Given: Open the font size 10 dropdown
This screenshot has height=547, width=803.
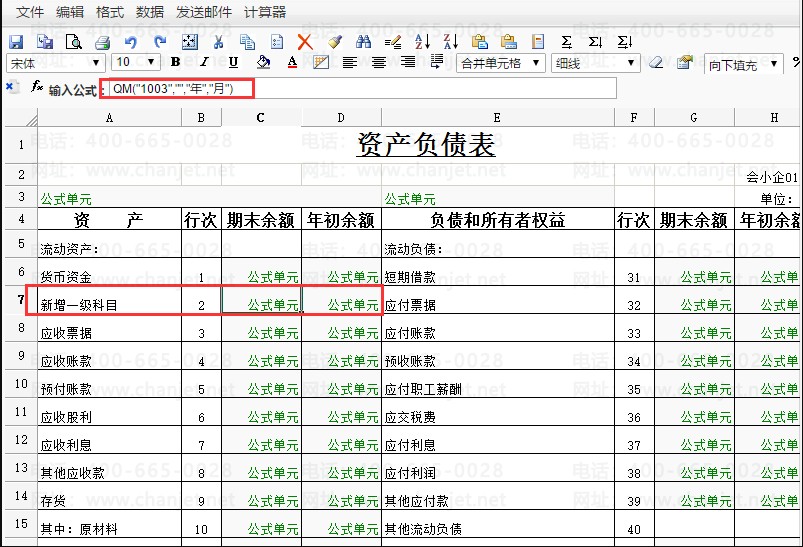Looking at the screenshot, I should point(136,63).
